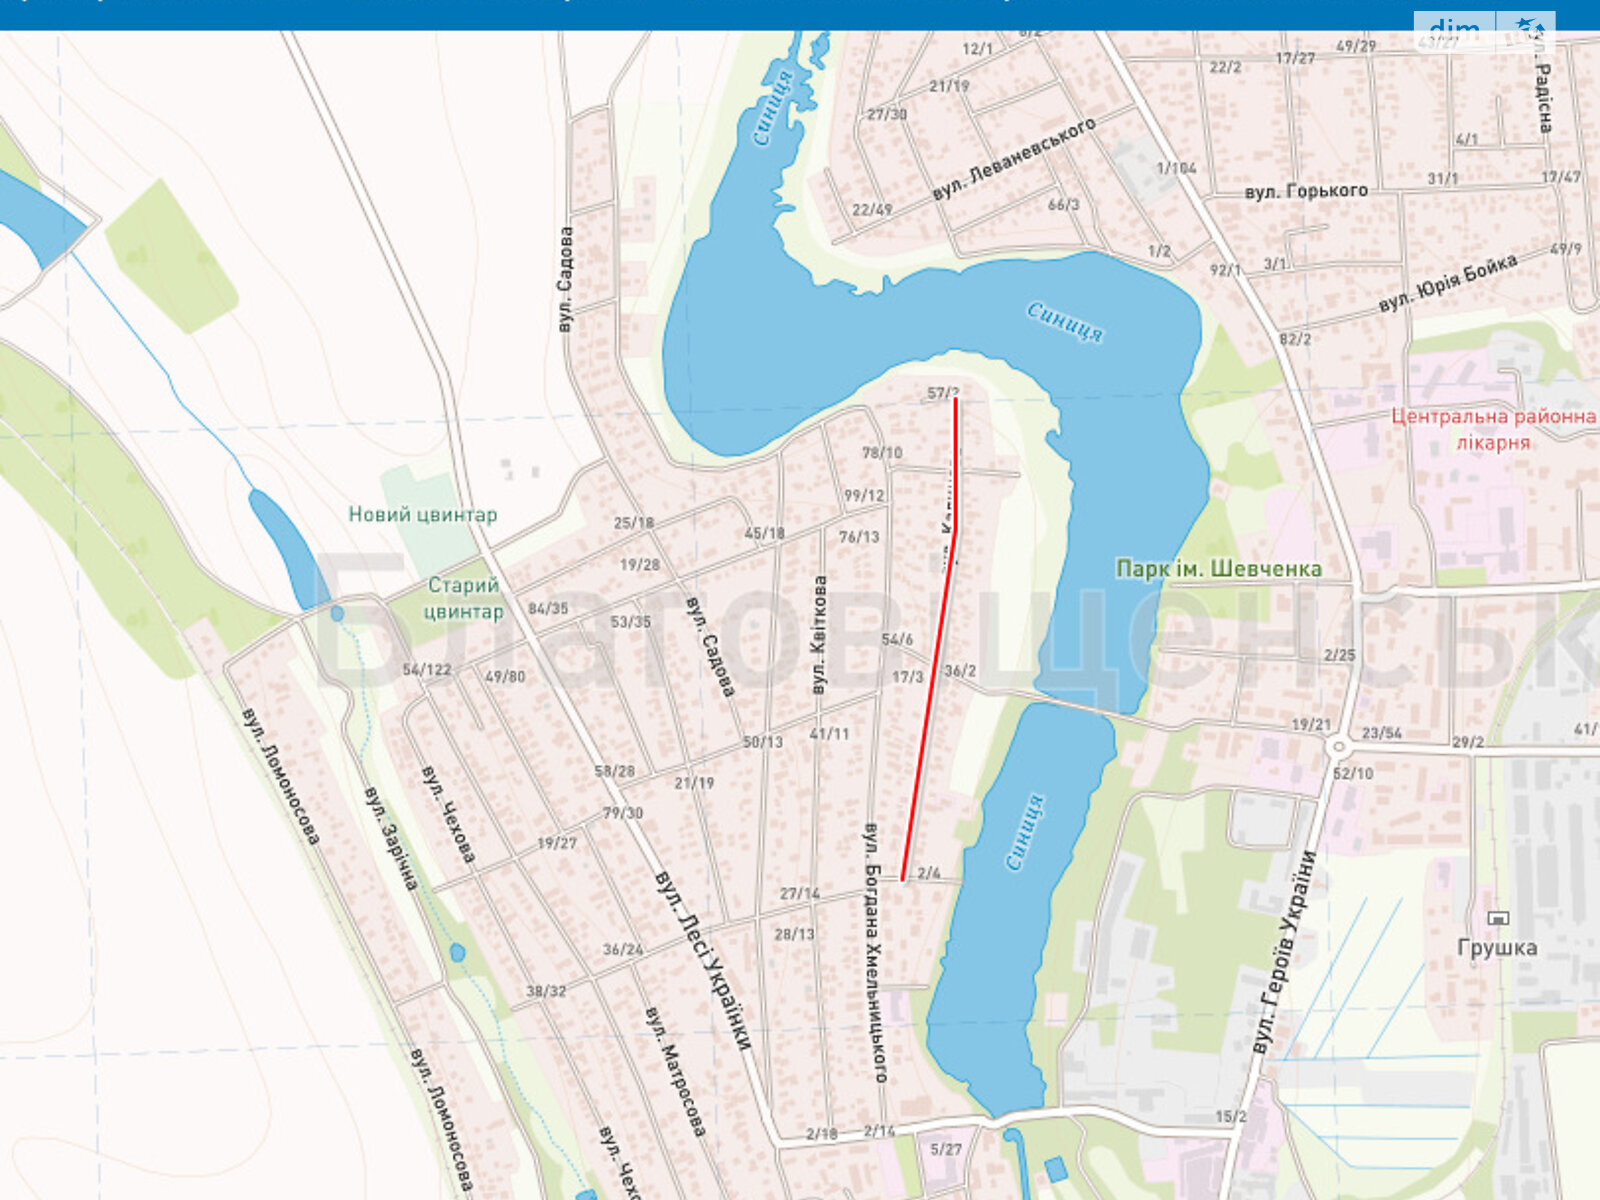
Task: Select street label вул. Богдана Хмельницького
Action: tap(875, 953)
